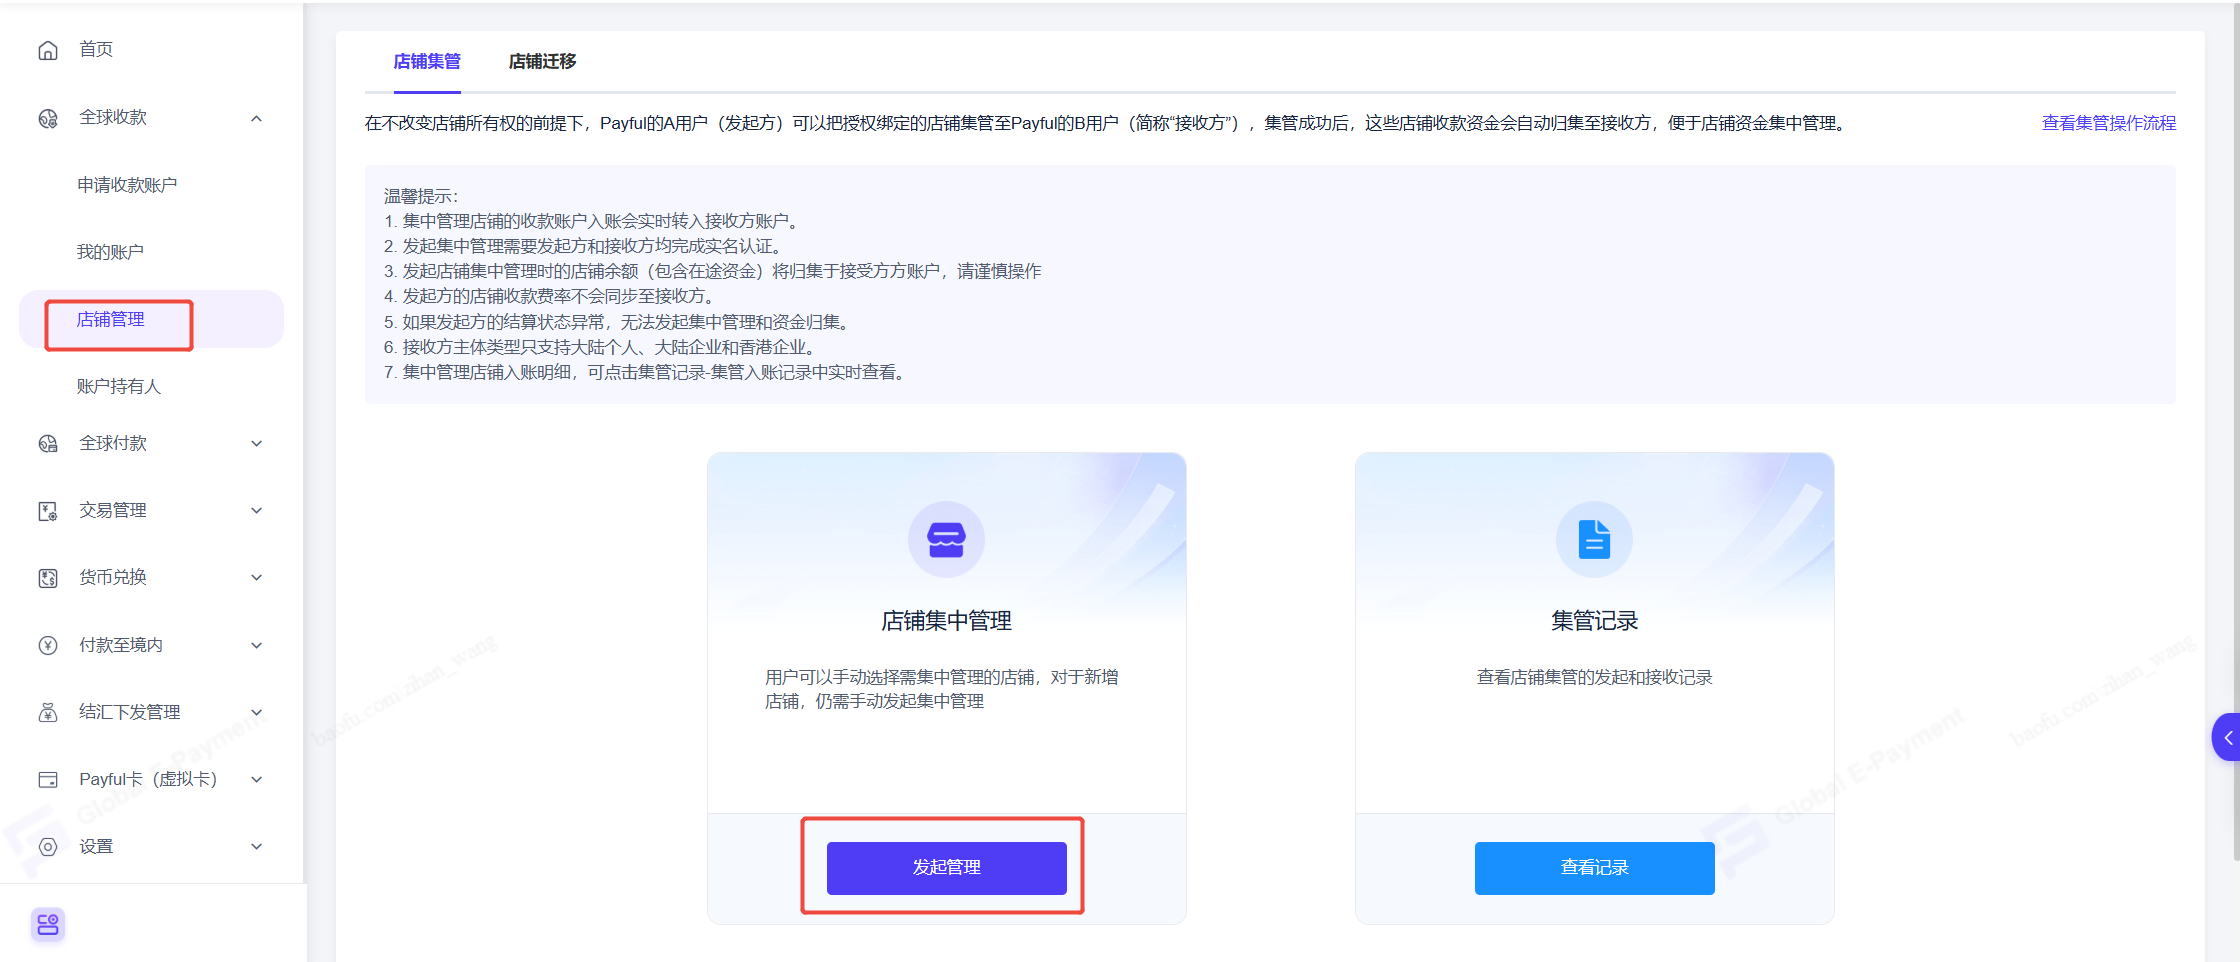Click the yen icon beside 付款至境内
Viewport: 2240px width, 962px height.
click(48, 645)
